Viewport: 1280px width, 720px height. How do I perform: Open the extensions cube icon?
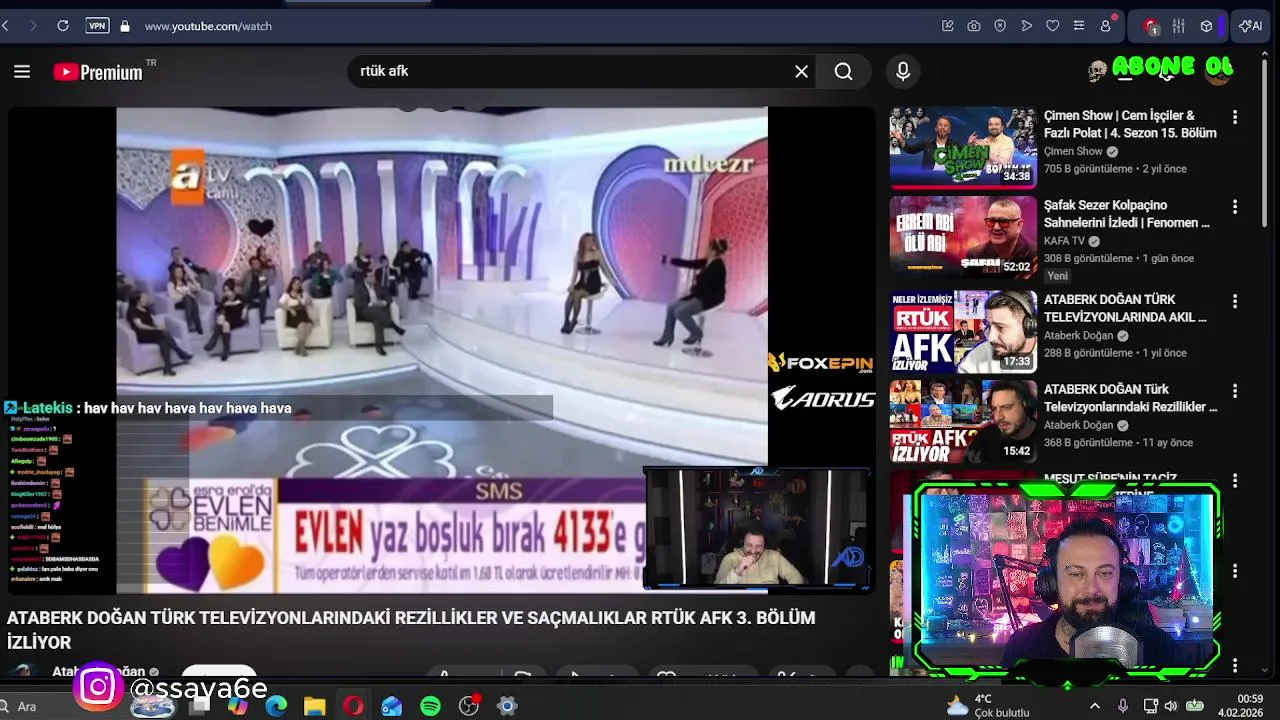pyautogui.click(x=1206, y=26)
